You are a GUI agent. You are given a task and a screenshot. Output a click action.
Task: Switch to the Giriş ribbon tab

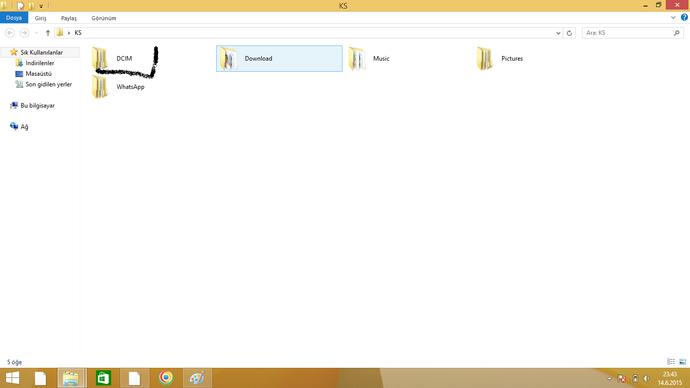pyautogui.click(x=40, y=18)
